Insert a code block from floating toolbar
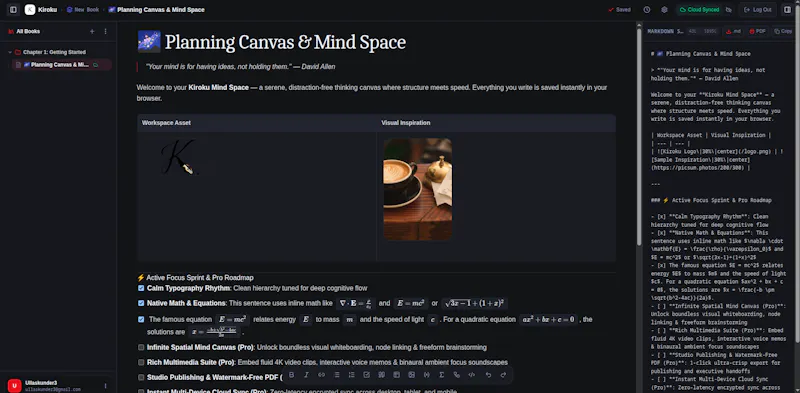The width and height of the screenshot is (800, 393). point(471,375)
